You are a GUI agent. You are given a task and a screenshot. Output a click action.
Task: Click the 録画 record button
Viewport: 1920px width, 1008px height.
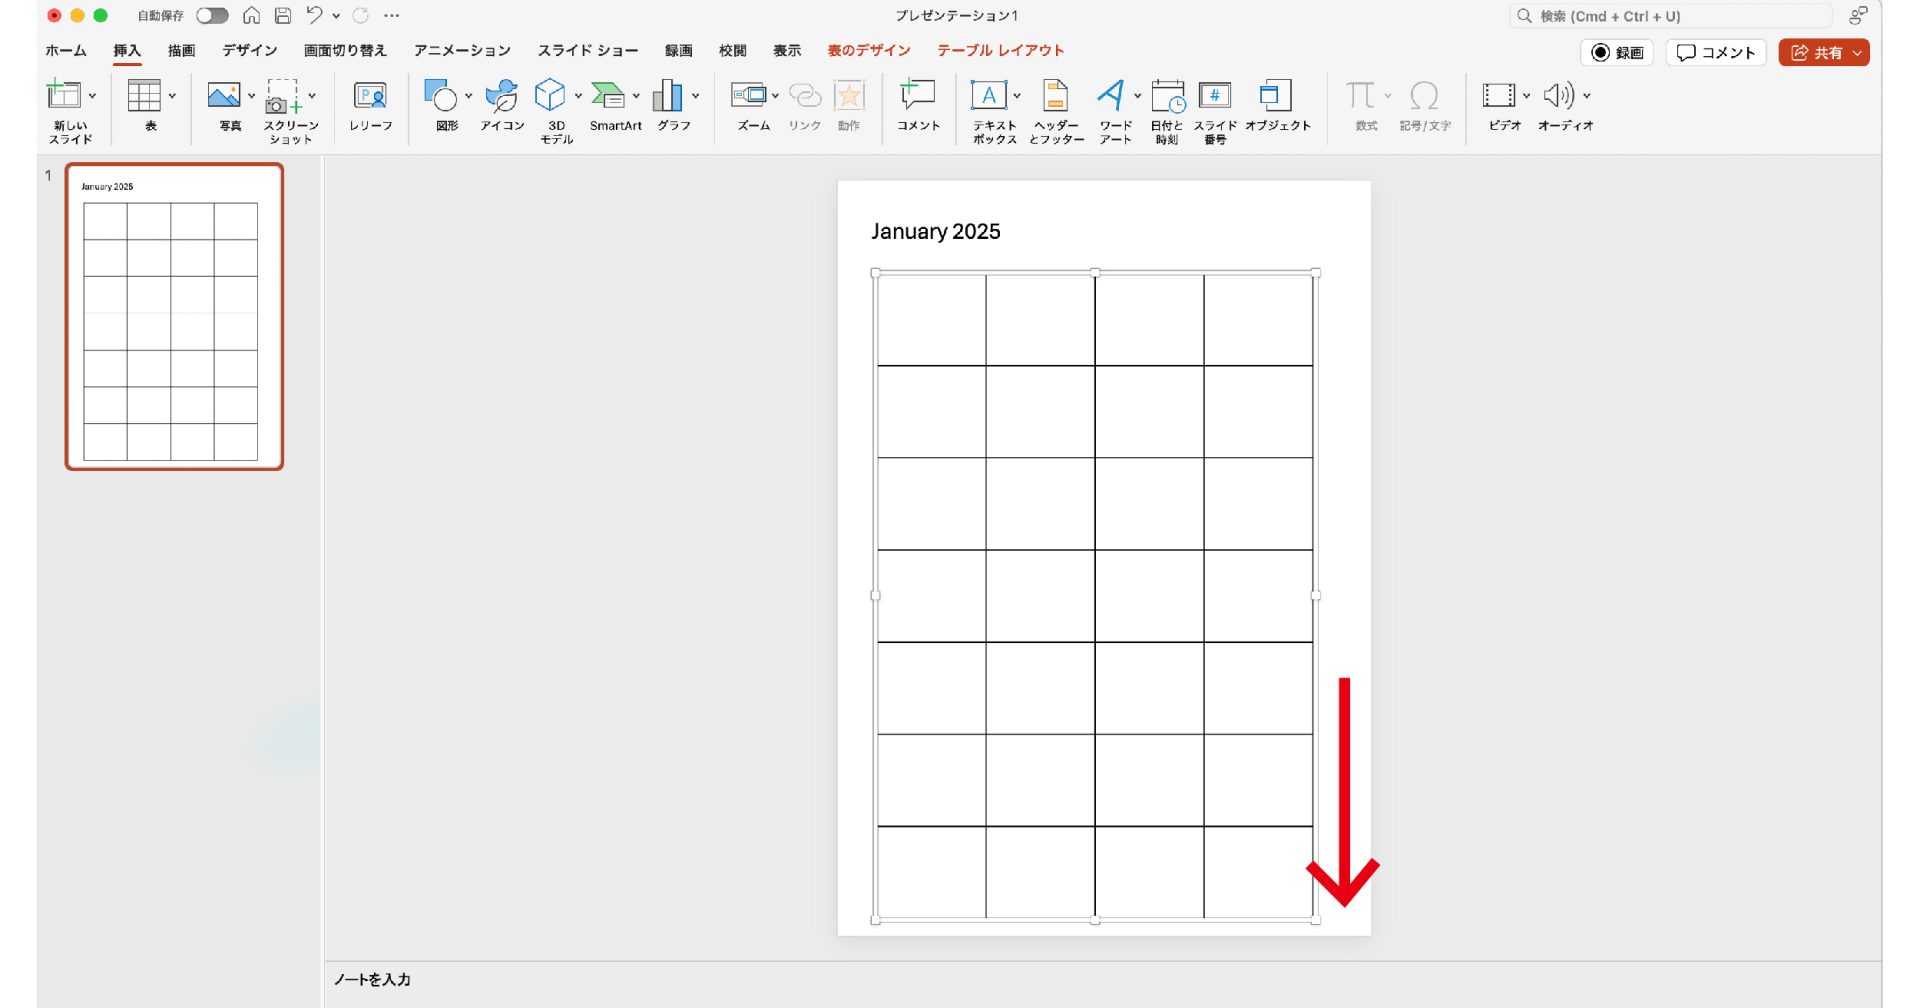pyautogui.click(x=1617, y=53)
